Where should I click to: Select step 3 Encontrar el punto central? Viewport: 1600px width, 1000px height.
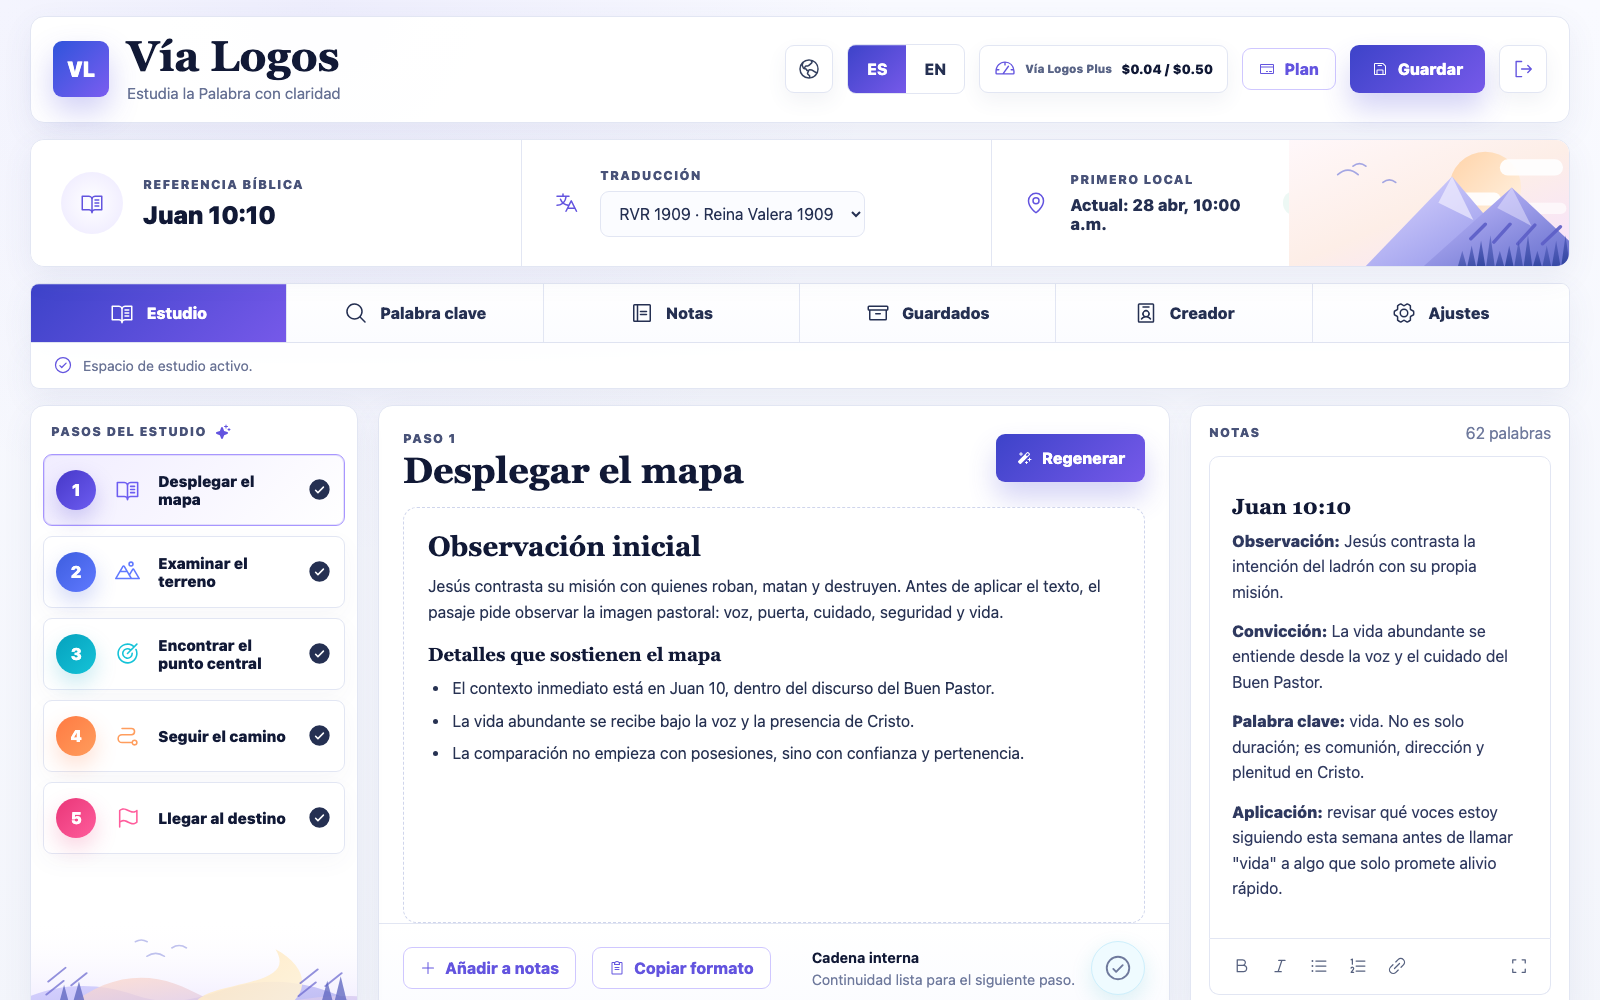(x=194, y=654)
